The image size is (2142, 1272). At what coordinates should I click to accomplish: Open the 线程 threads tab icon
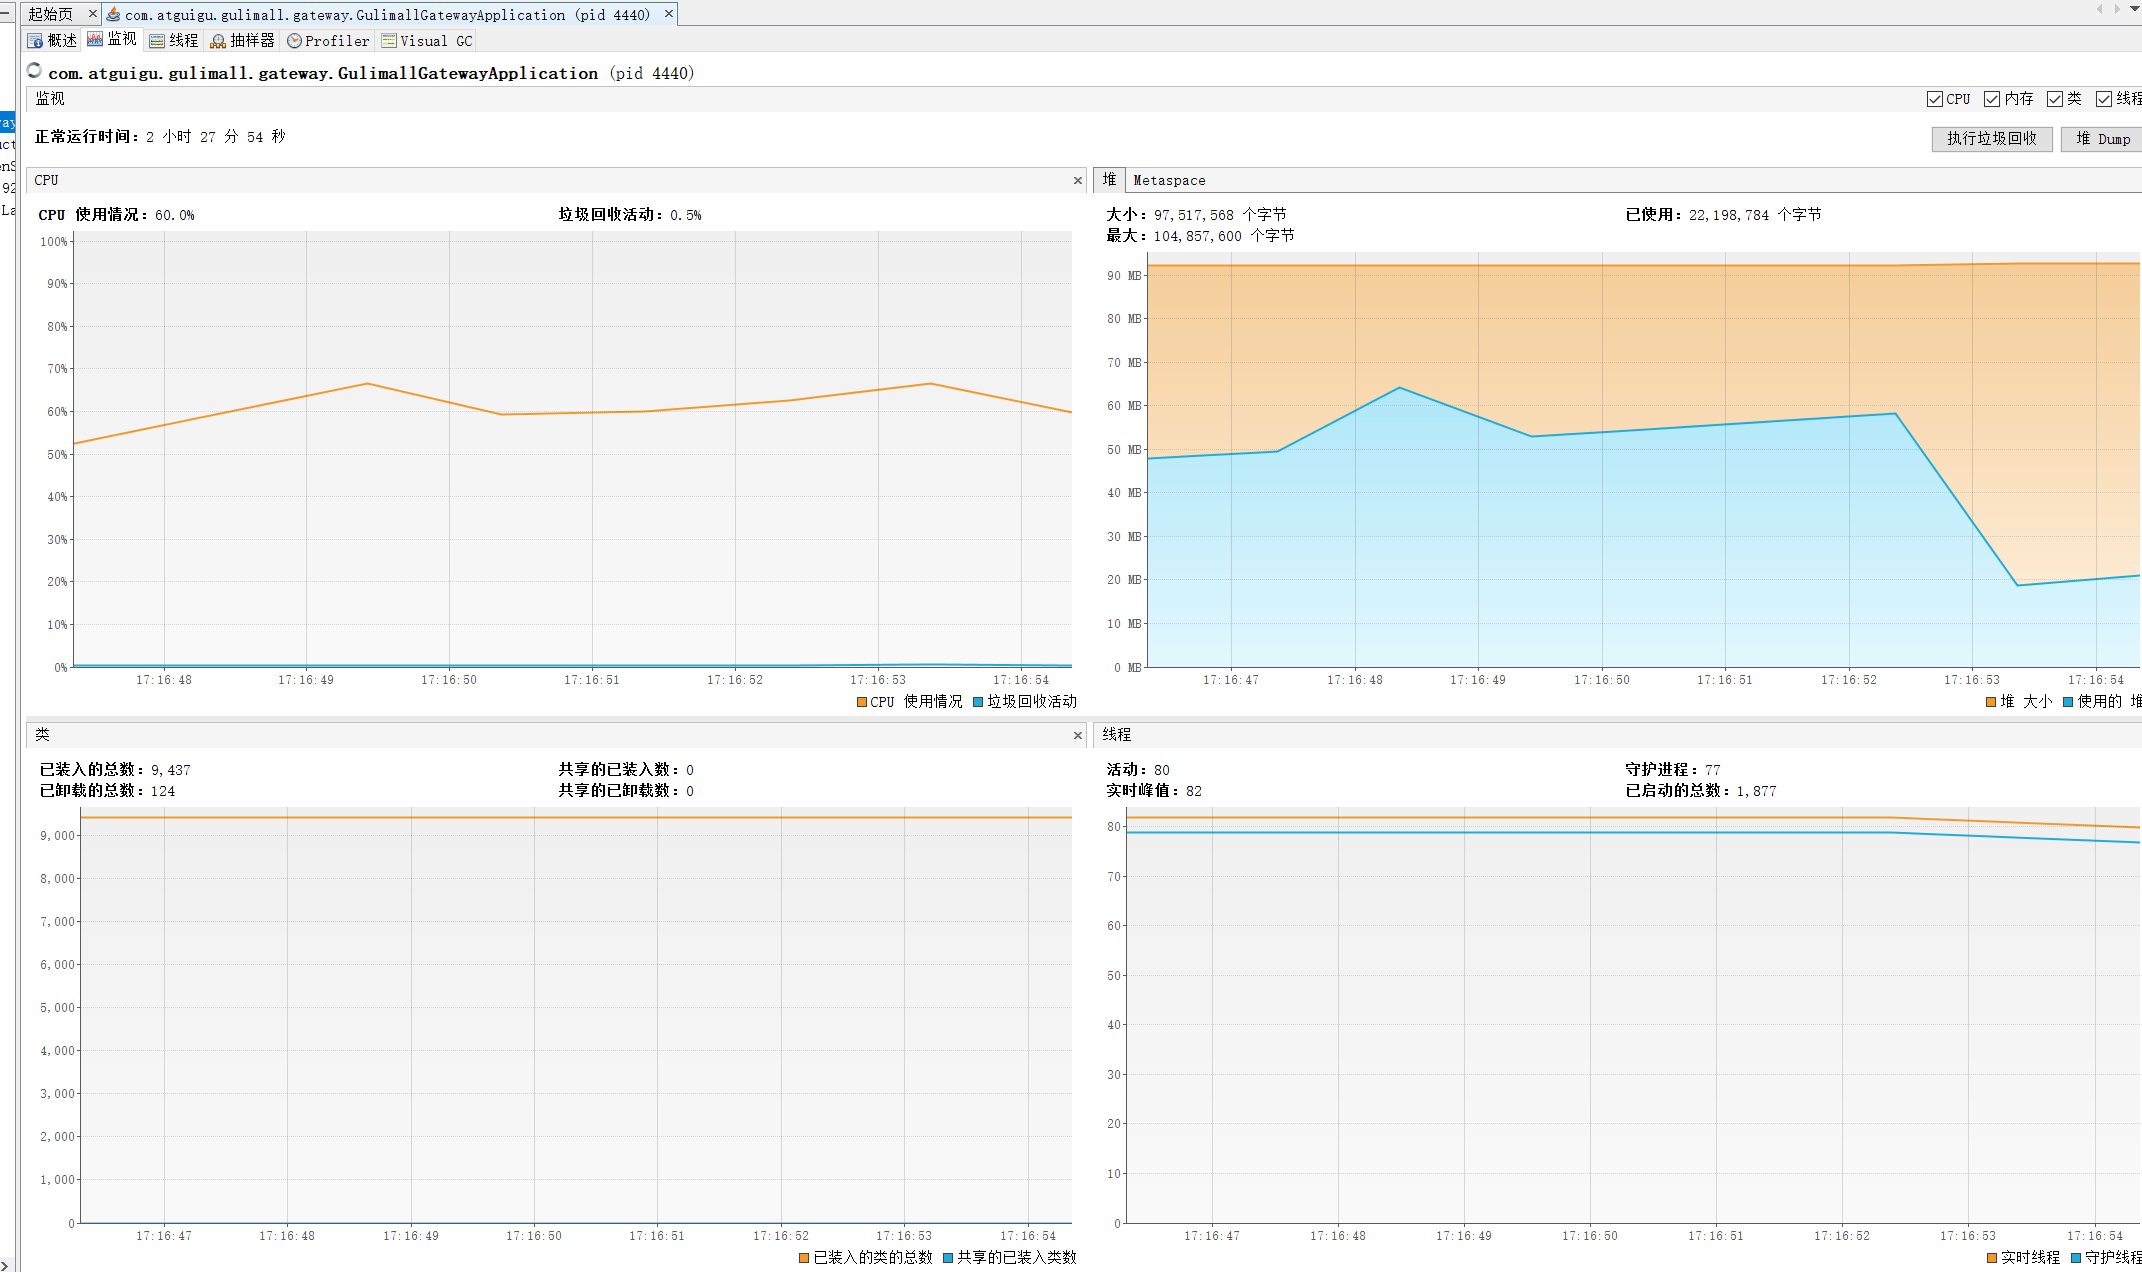(157, 41)
